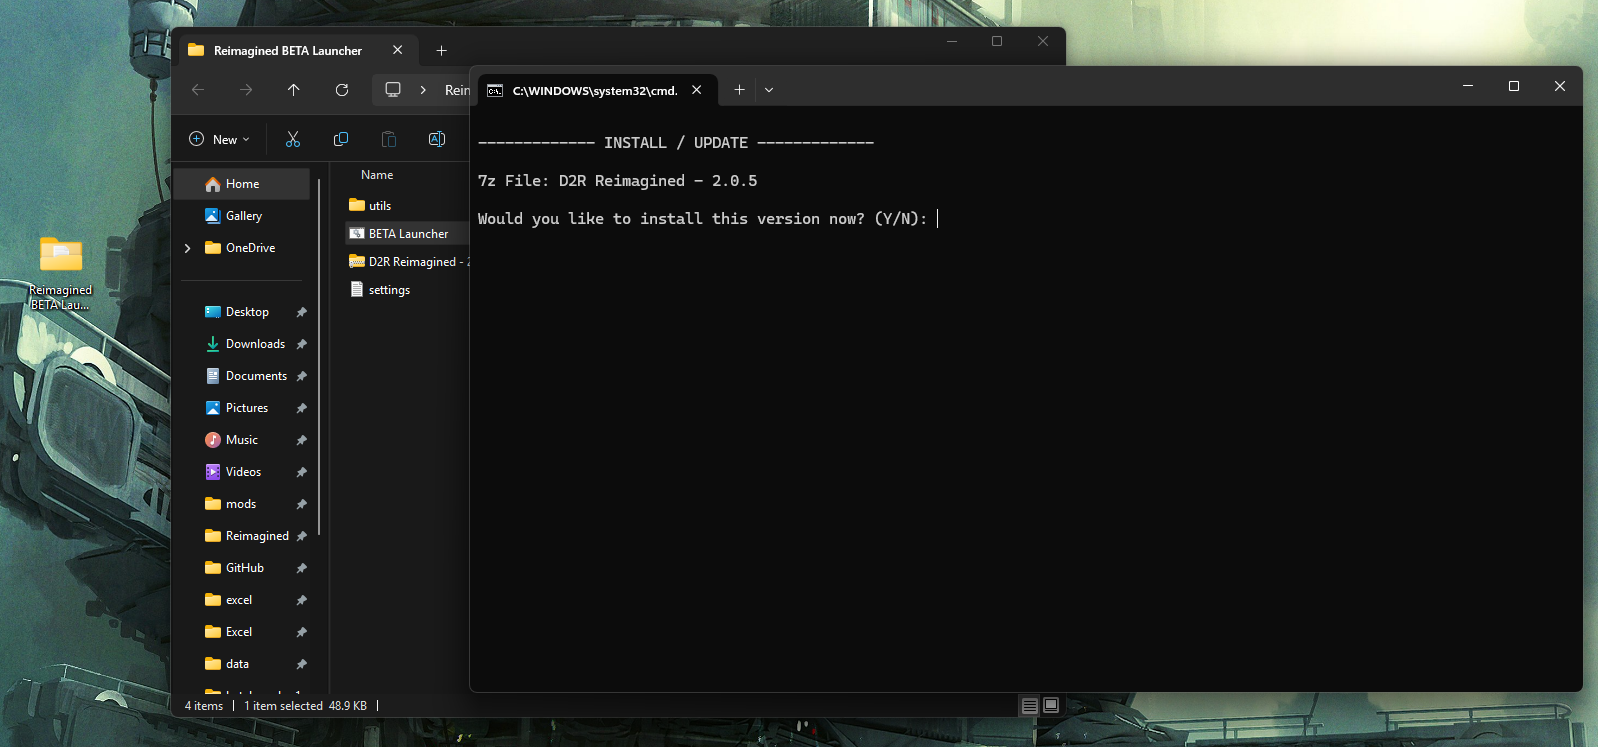The image size is (1598, 747).
Task: Click the Cut scissors icon
Action: pyautogui.click(x=293, y=139)
